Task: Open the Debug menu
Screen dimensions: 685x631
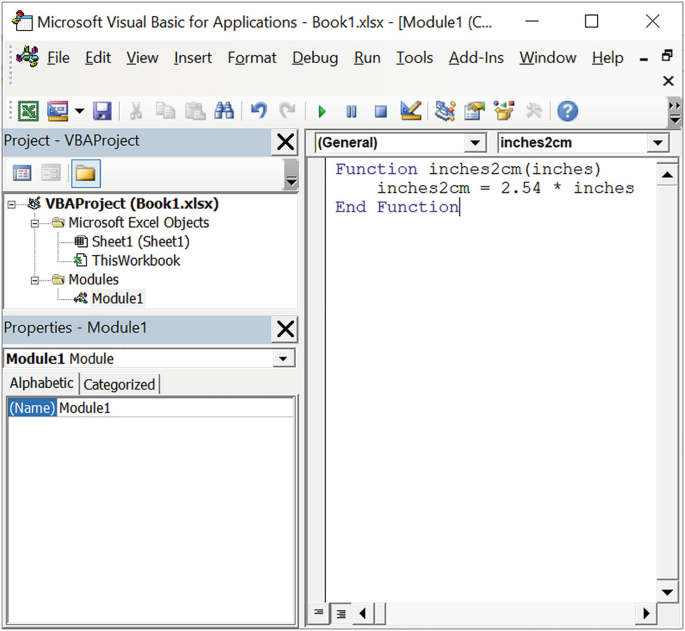Action: [x=315, y=58]
